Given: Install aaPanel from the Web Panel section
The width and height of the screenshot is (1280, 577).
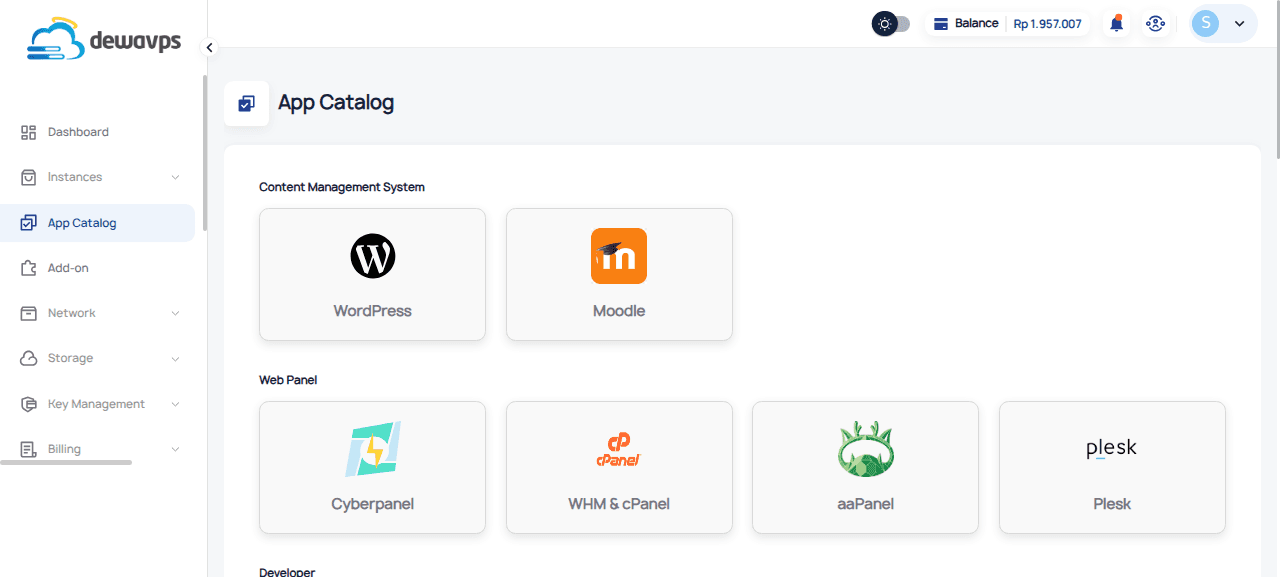Looking at the screenshot, I should click(x=865, y=467).
